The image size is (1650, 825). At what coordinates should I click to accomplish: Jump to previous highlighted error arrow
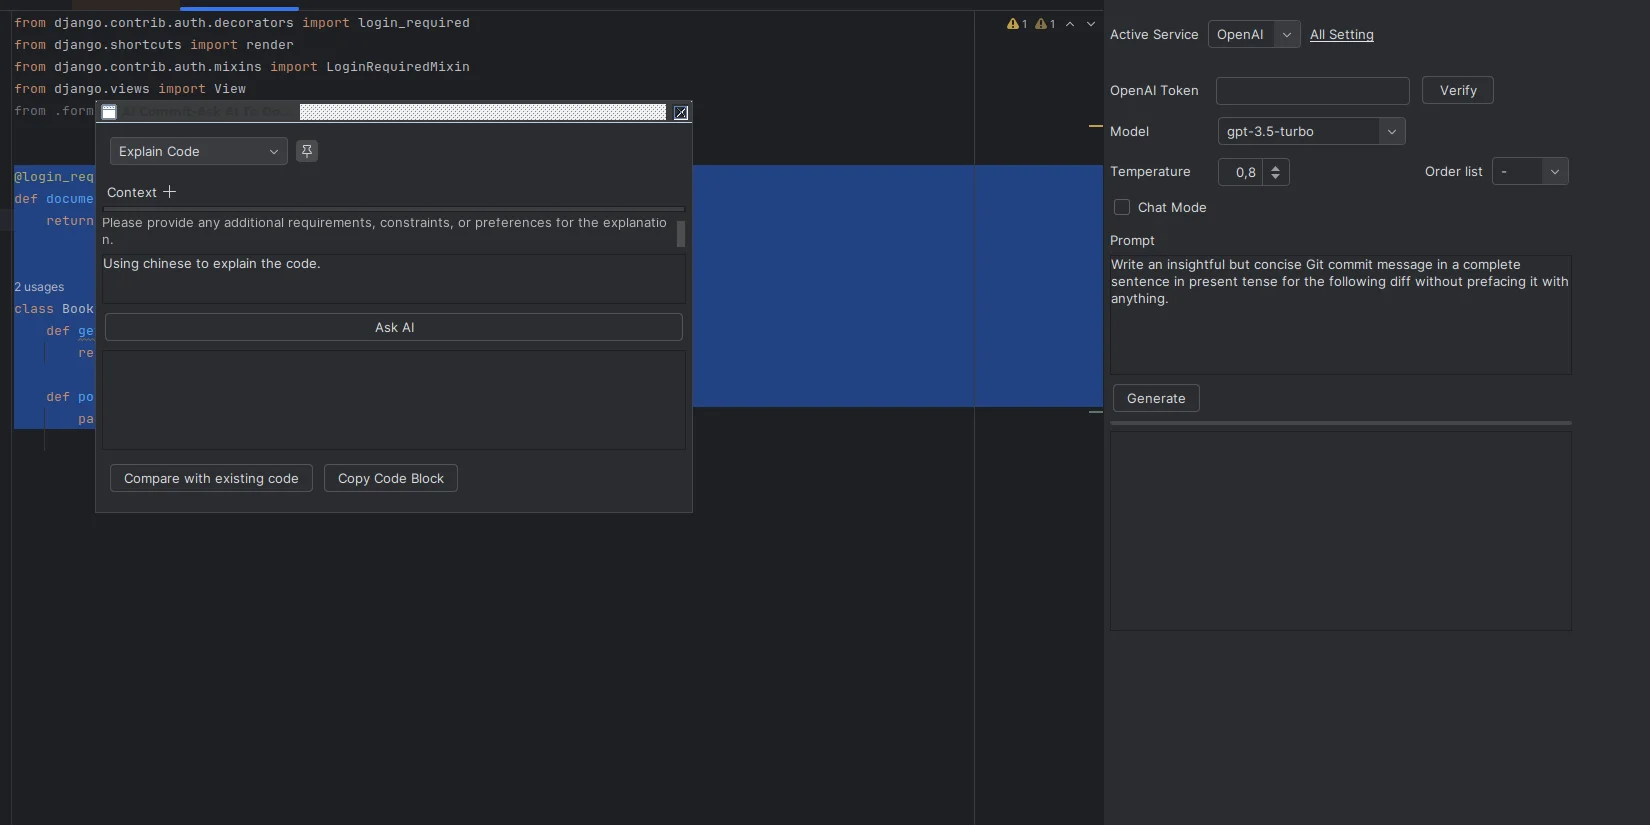tap(1070, 24)
